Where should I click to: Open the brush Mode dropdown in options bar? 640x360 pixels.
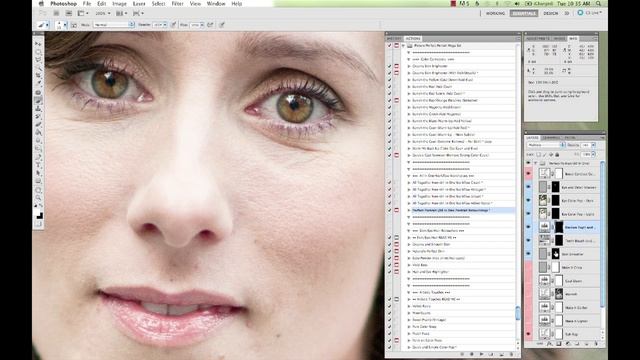pyautogui.click(x=114, y=25)
